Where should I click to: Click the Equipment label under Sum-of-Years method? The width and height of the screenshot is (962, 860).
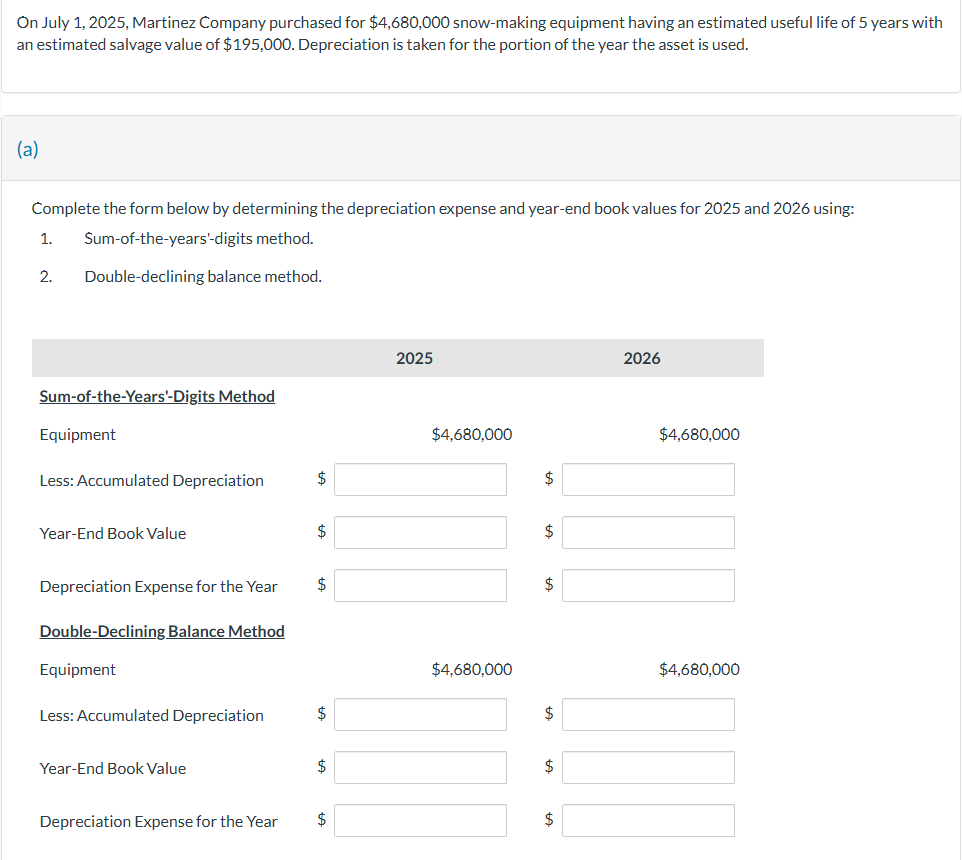pos(77,434)
